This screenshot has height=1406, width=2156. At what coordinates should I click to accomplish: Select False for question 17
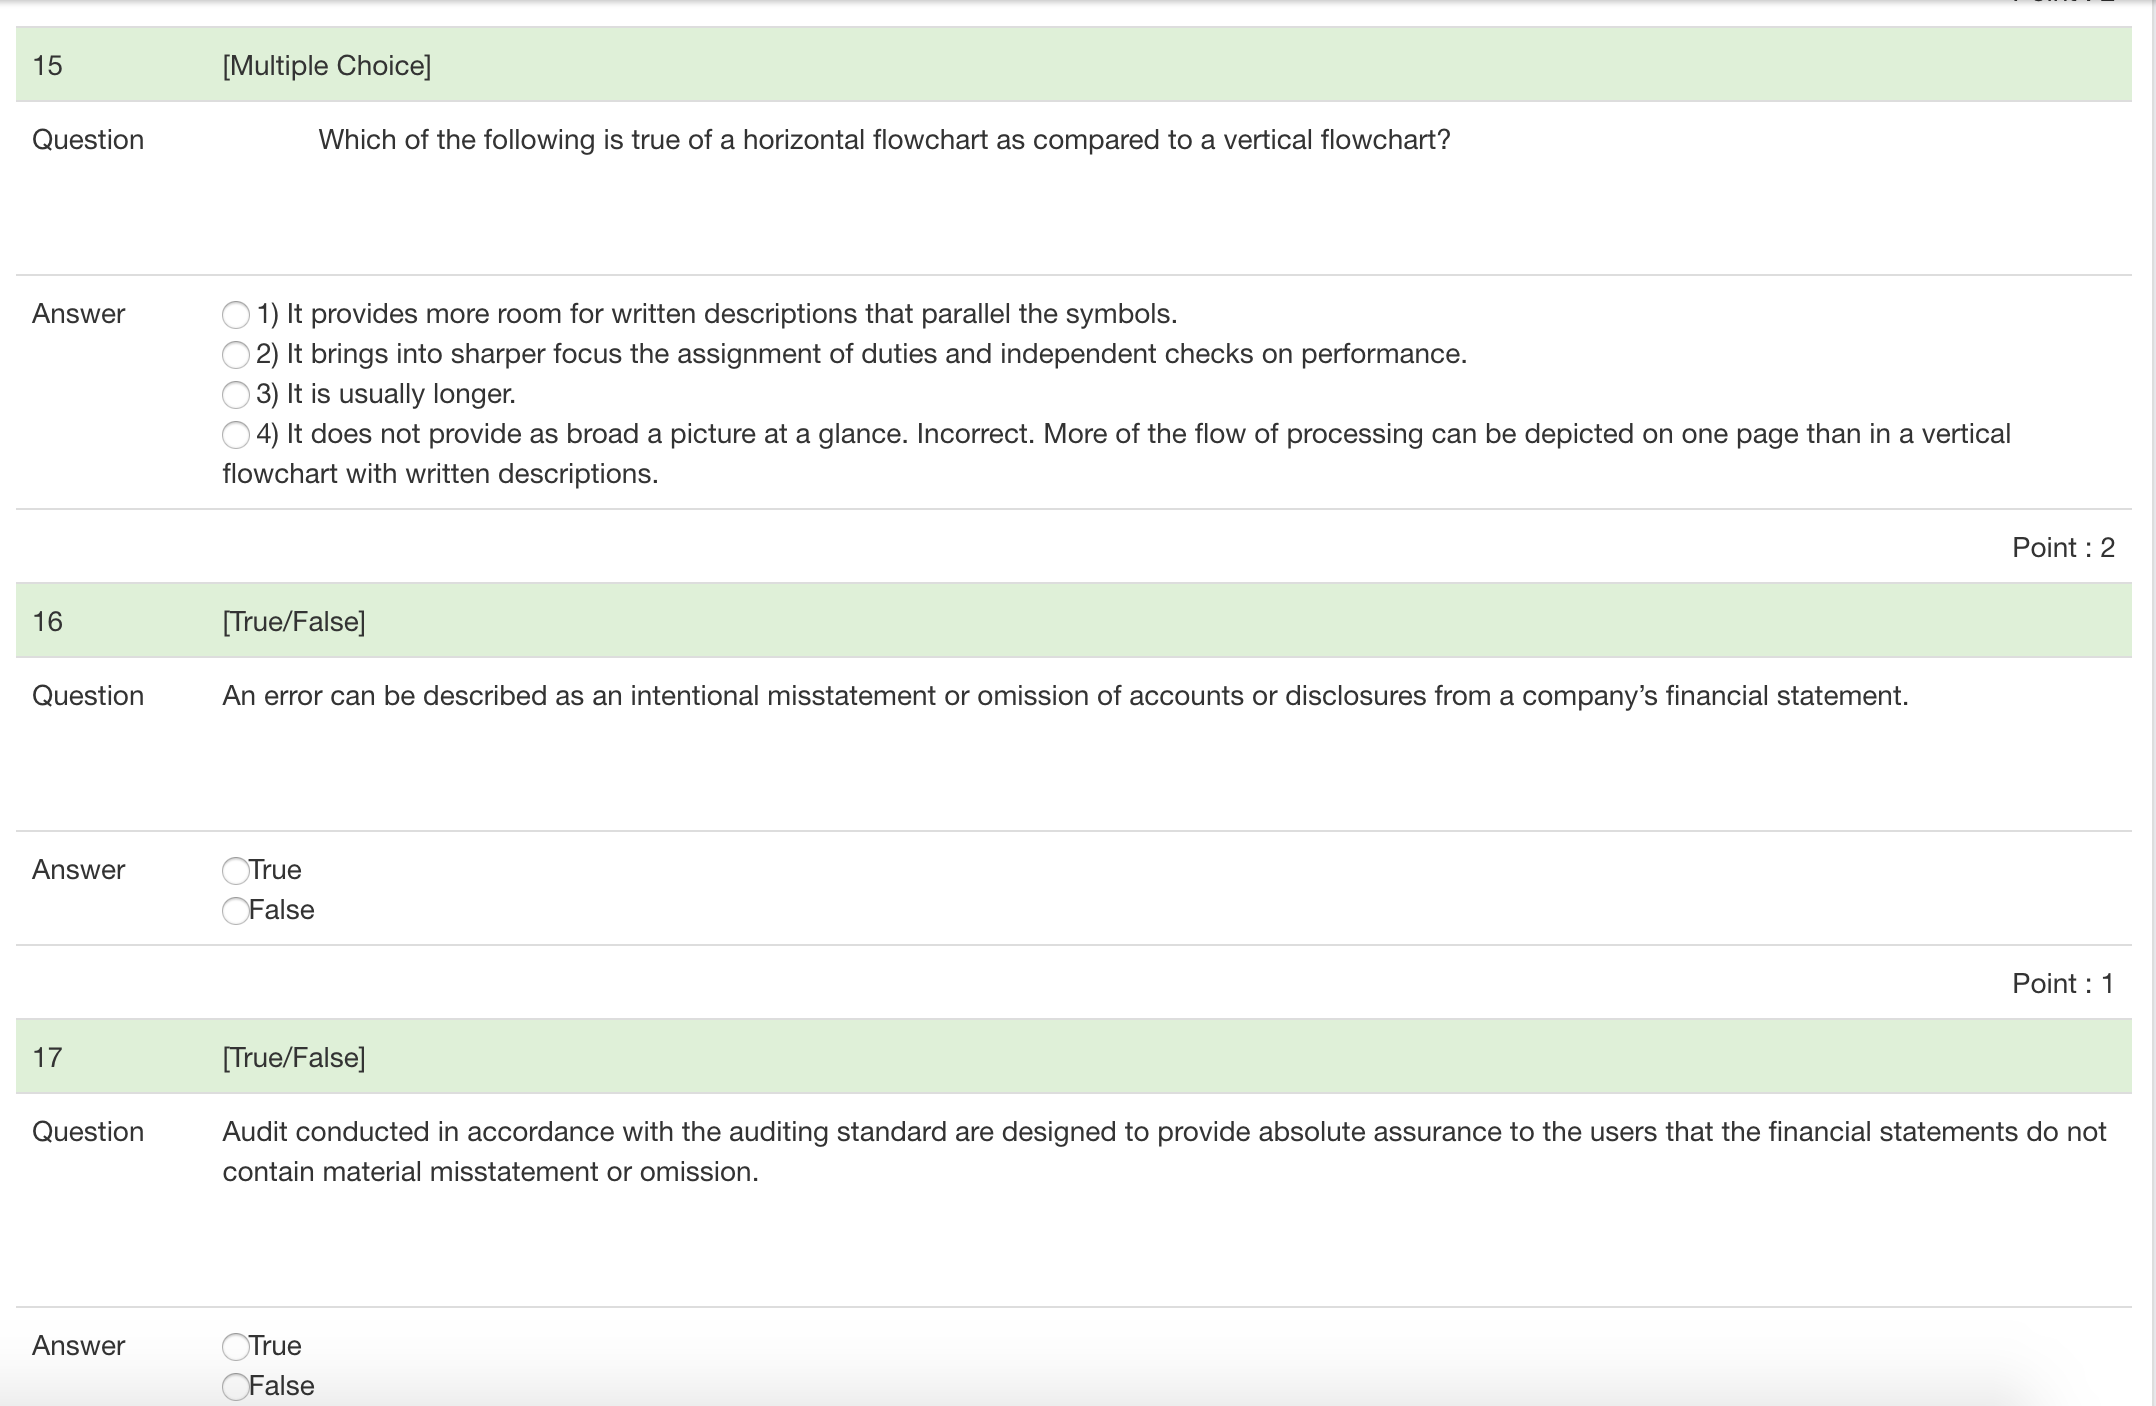[235, 1386]
